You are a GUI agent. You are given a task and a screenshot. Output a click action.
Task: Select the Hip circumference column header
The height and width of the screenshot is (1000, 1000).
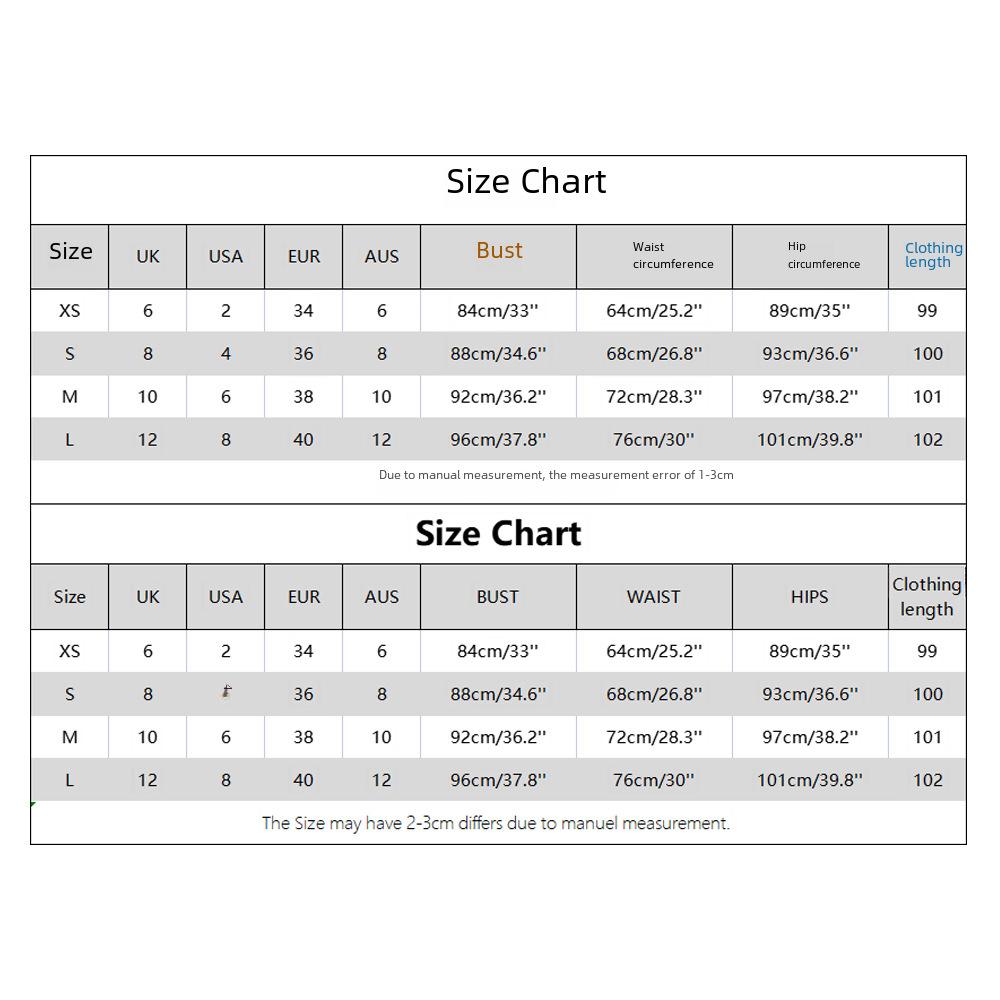pos(823,255)
